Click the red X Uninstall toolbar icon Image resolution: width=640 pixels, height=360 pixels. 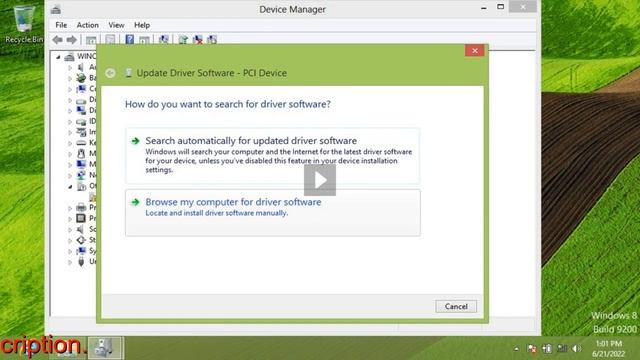click(198, 40)
